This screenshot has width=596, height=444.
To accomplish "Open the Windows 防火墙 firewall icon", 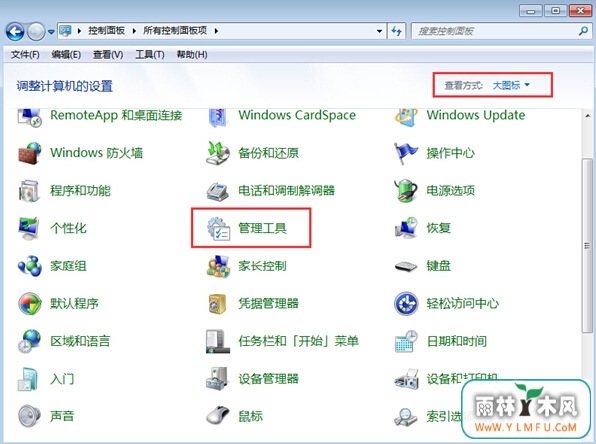I will click(30, 153).
